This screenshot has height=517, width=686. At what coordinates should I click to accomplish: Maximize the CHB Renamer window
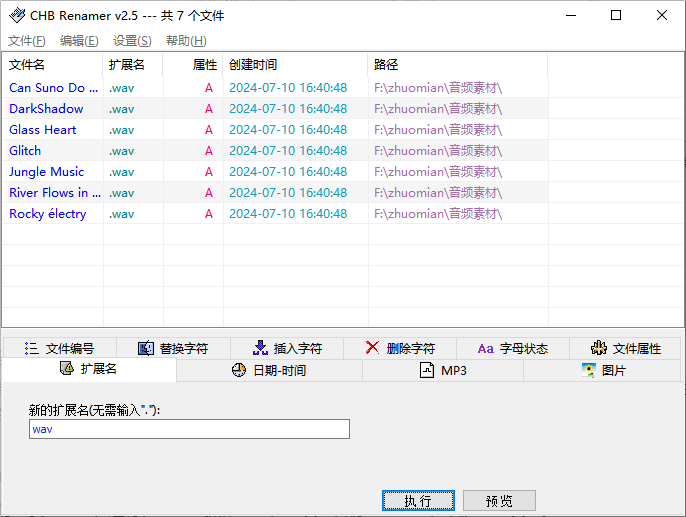tap(616, 15)
